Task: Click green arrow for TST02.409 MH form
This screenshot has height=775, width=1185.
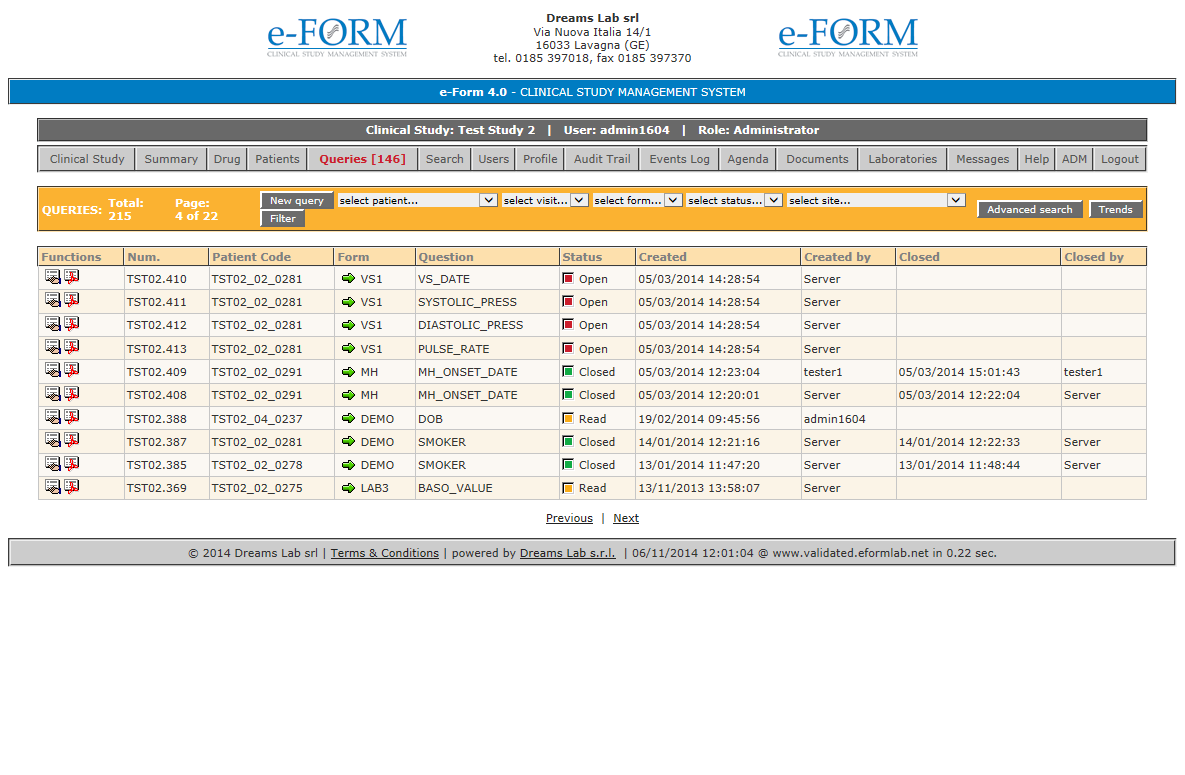Action: click(x=348, y=372)
